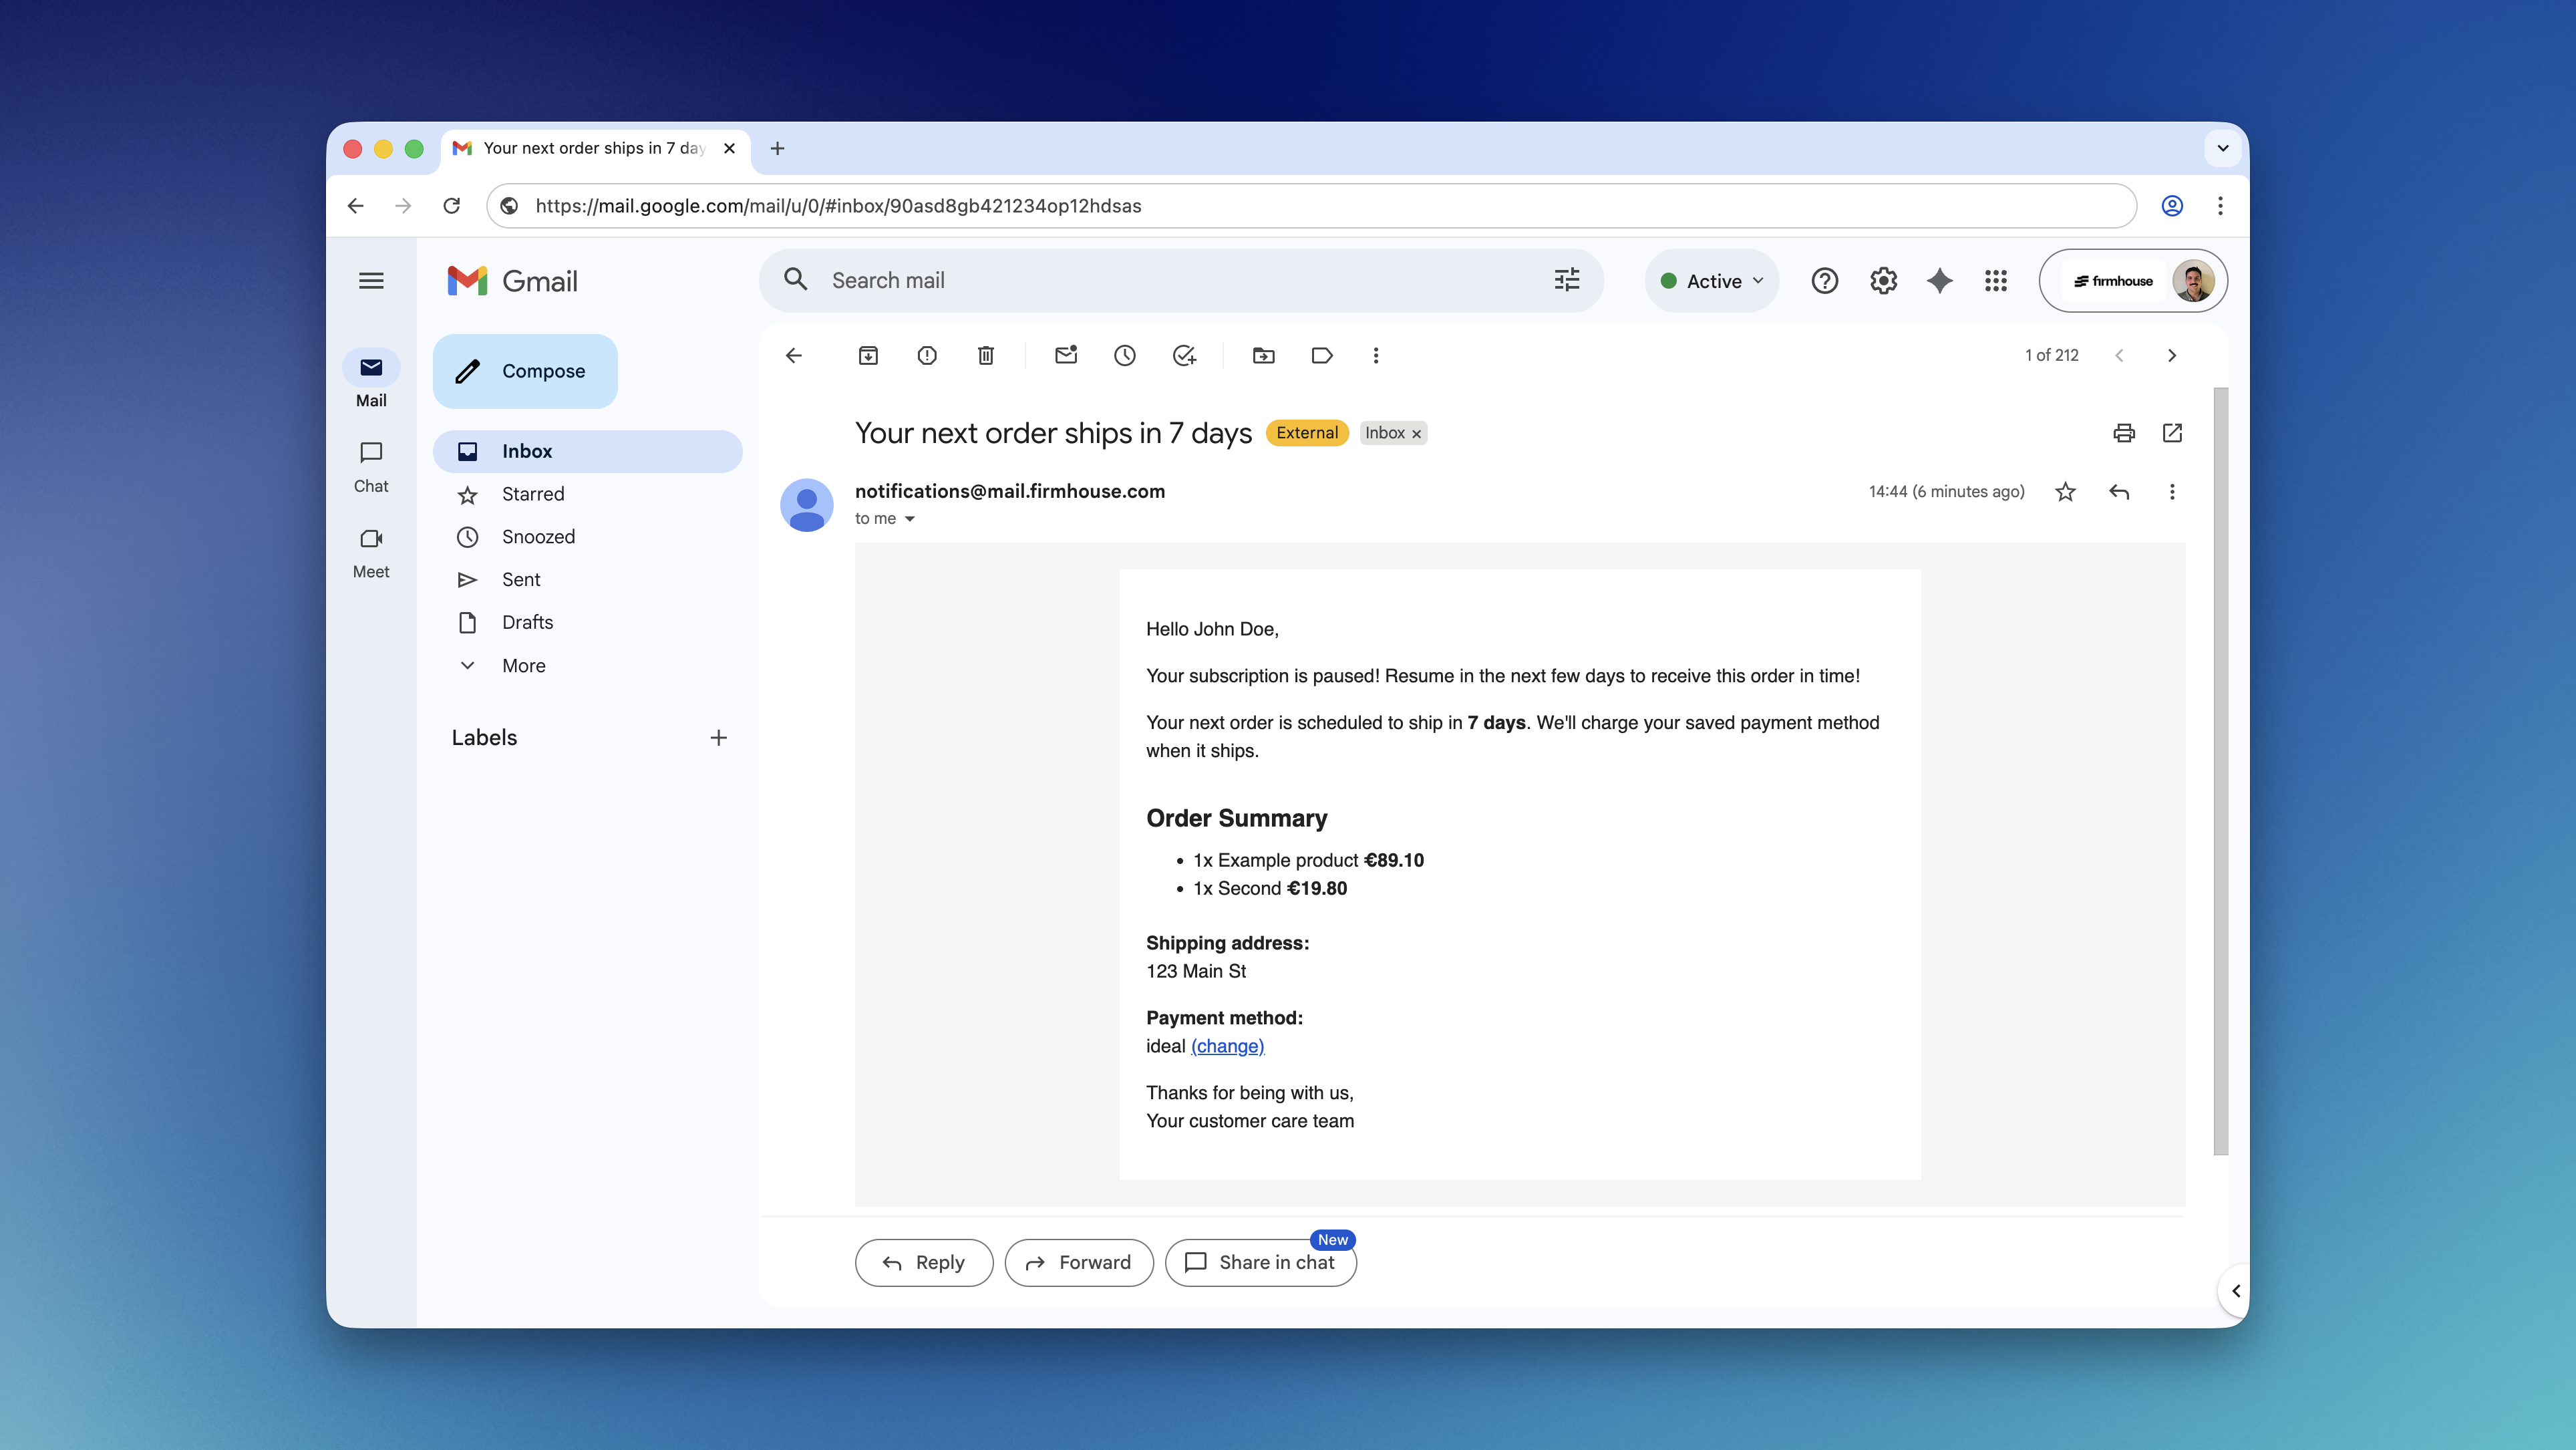
Task: Print the email with the printer icon
Action: coord(2124,433)
